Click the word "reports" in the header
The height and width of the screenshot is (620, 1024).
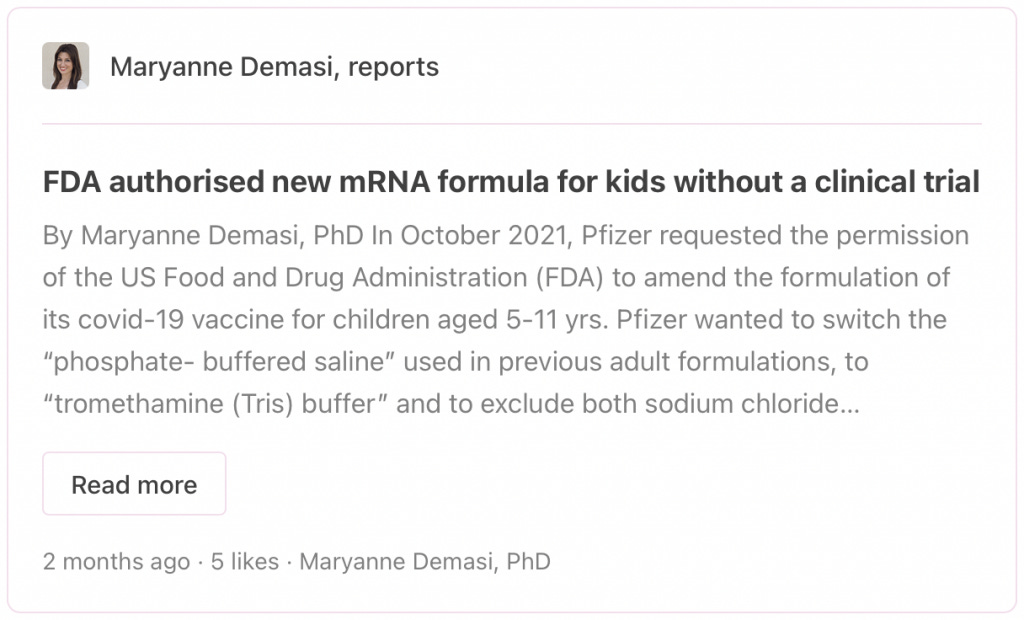[393, 67]
